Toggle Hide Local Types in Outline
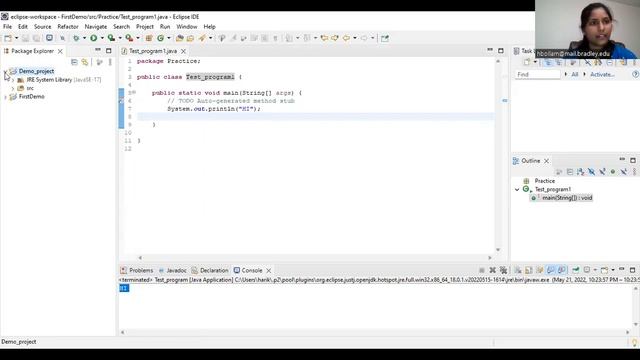 click(624, 172)
